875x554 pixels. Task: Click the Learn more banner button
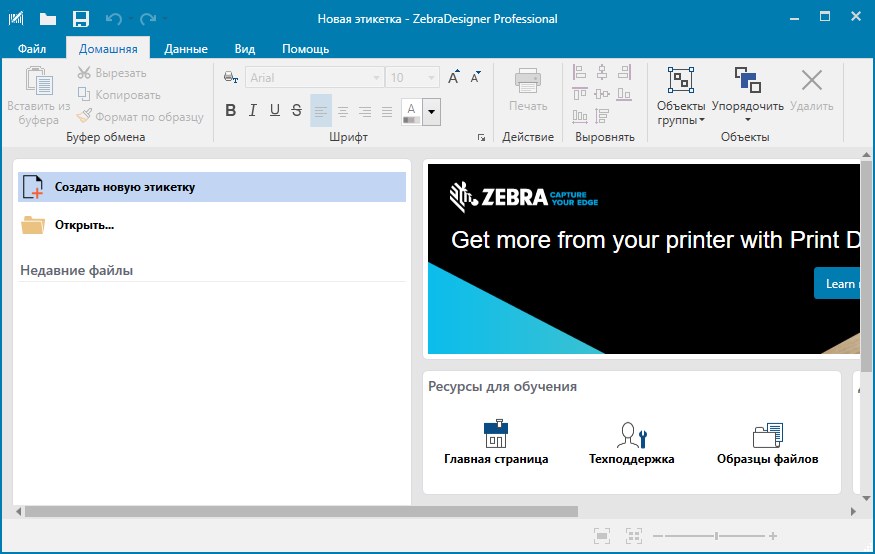coord(837,283)
